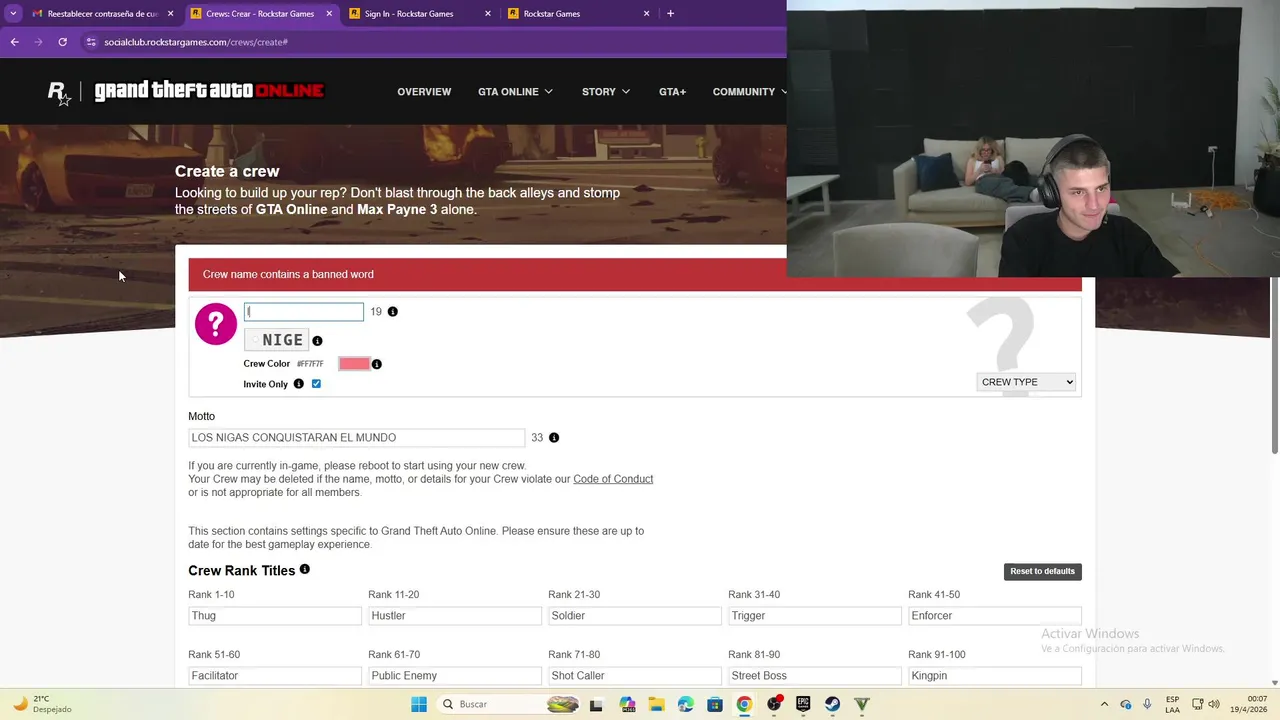Open the green V app in taskbar
This screenshot has width=1280, height=720.
[x=862, y=704]
